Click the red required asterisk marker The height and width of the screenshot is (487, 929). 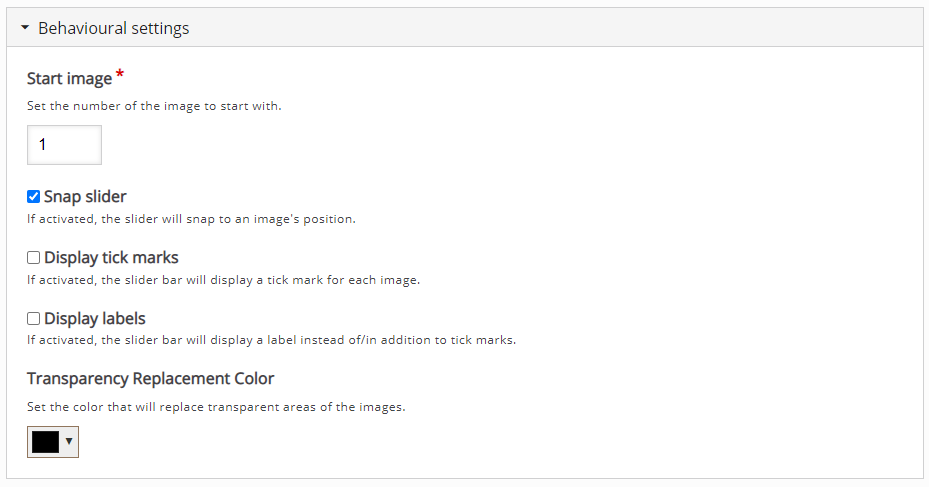click(121, 75)
